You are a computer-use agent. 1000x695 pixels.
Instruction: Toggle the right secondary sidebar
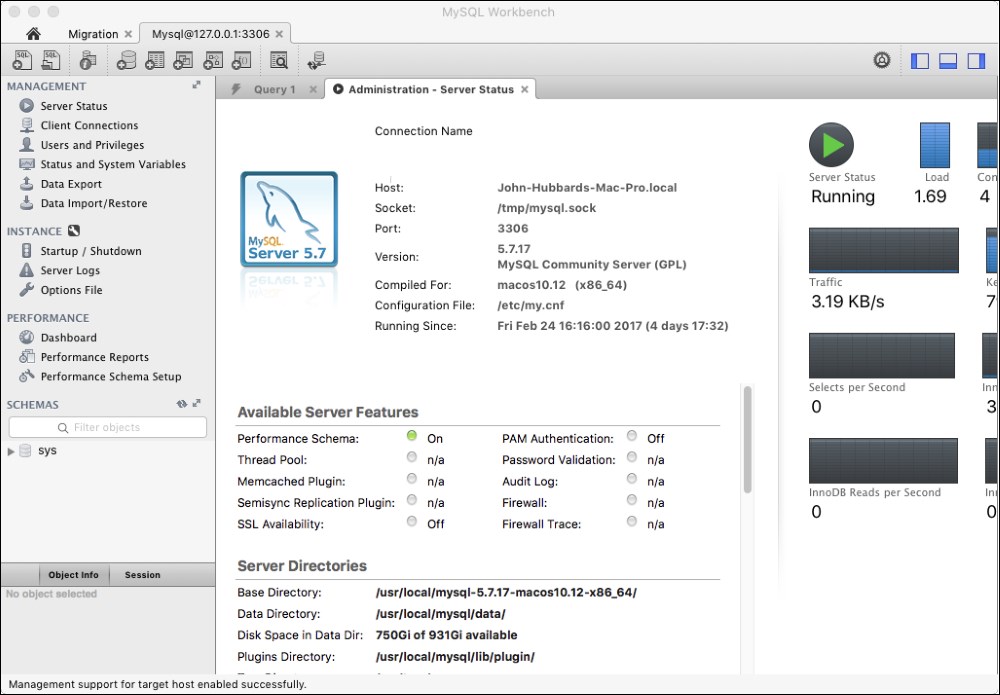point(976,60)
